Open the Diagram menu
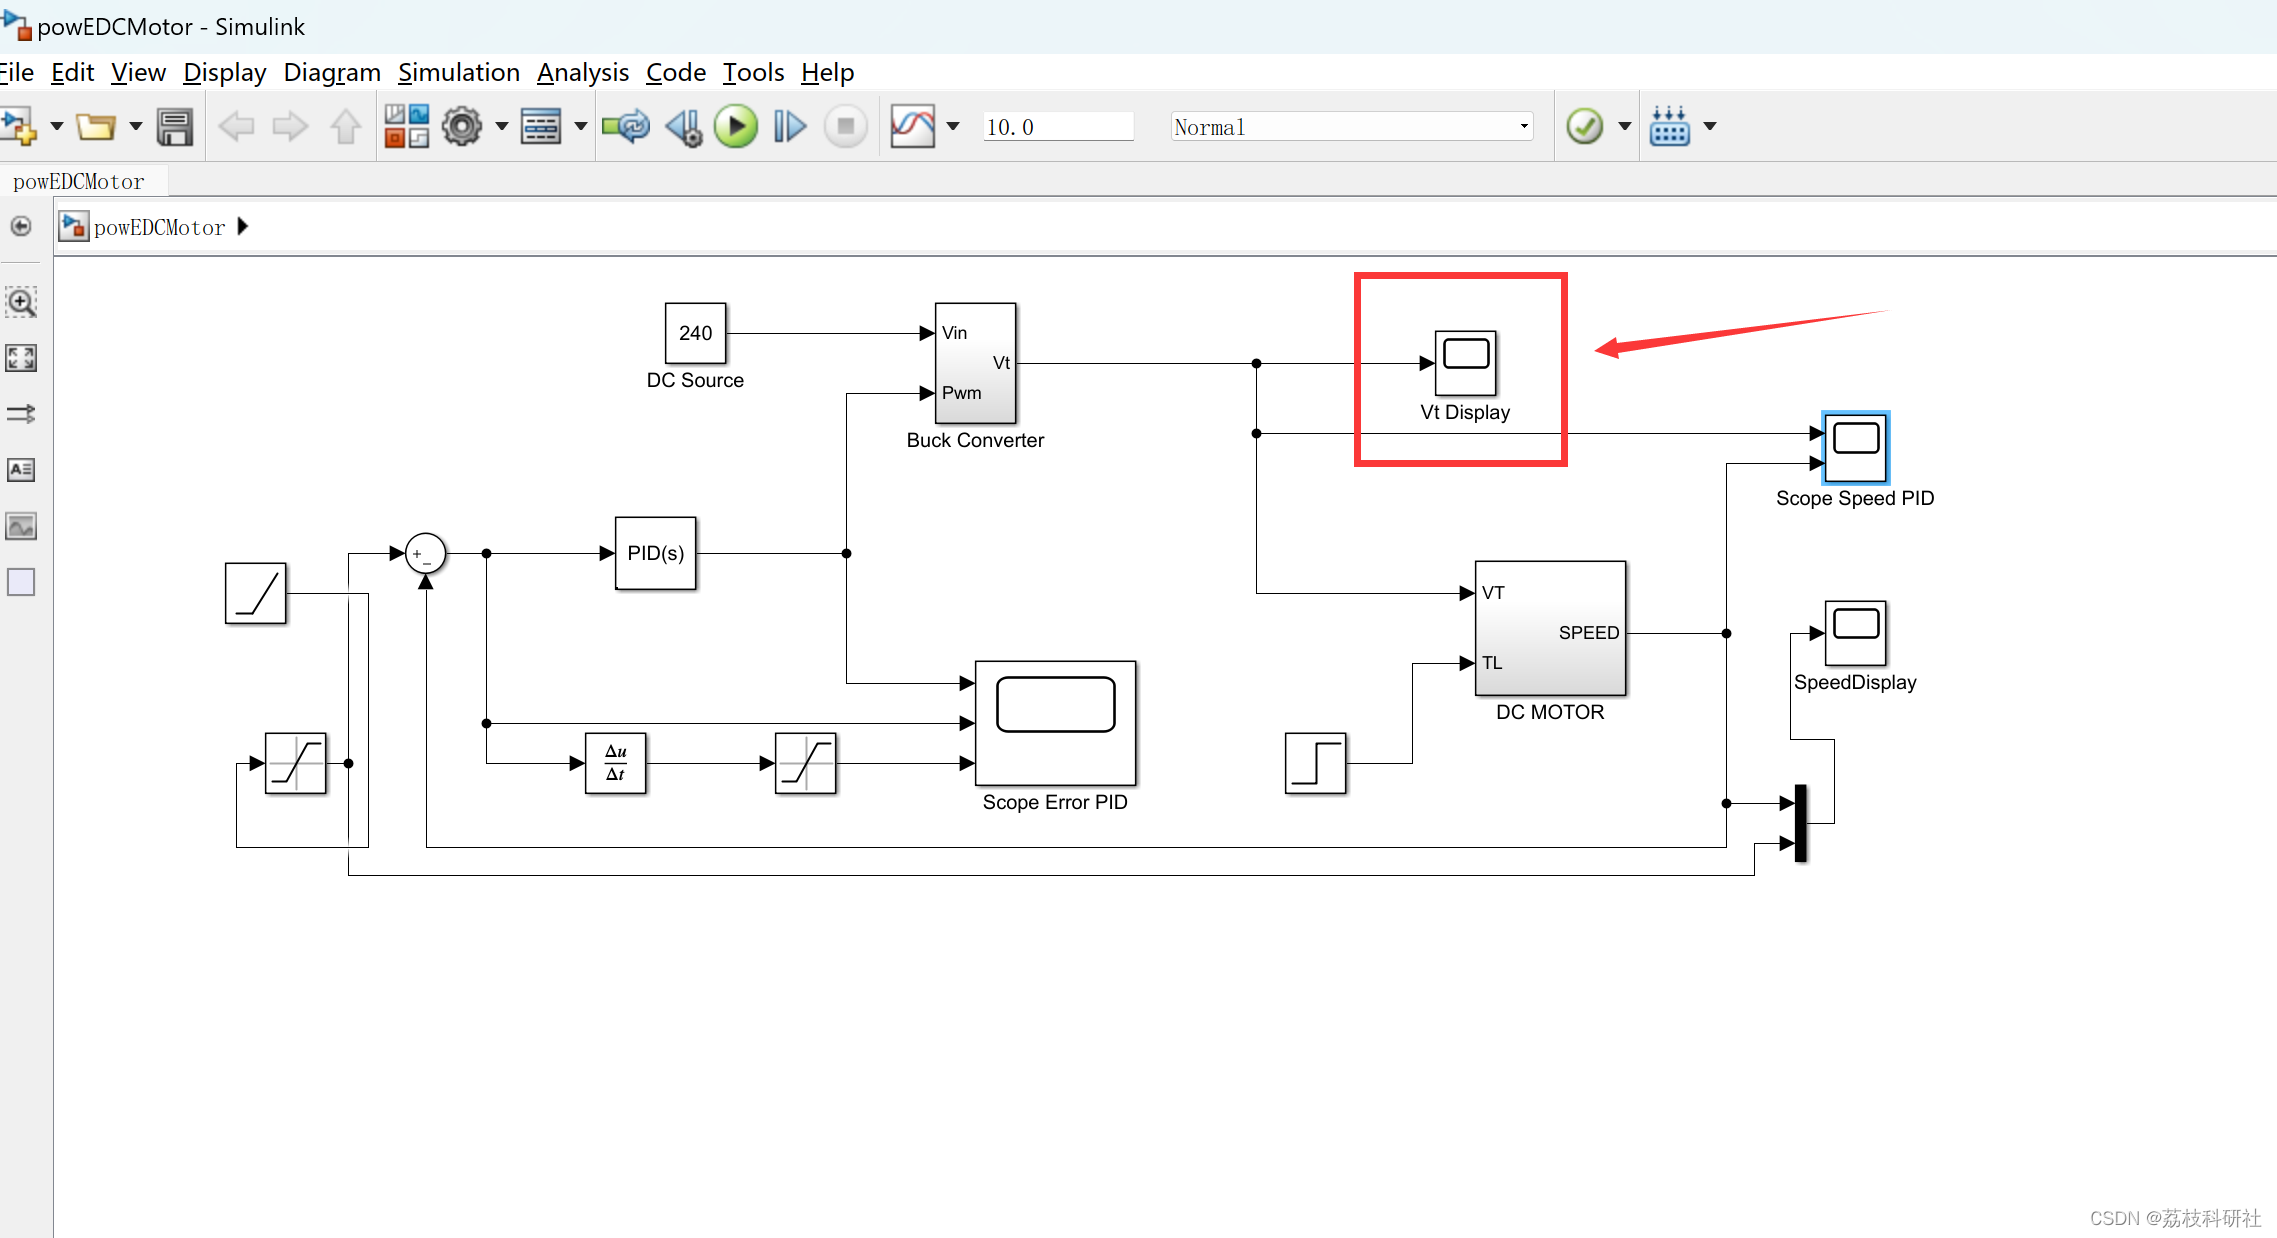 tap(332, 72)
